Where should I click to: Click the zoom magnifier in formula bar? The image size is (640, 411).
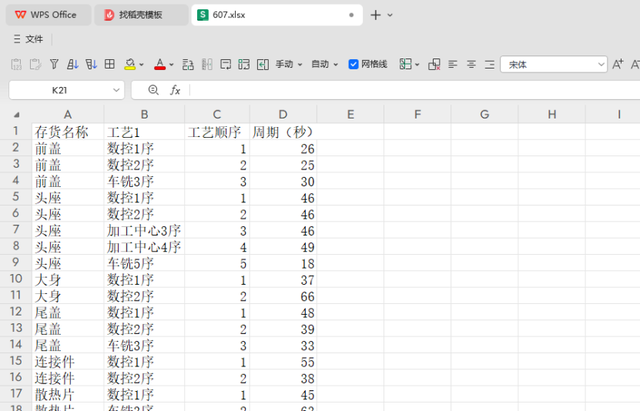click(x=153, y=90)
